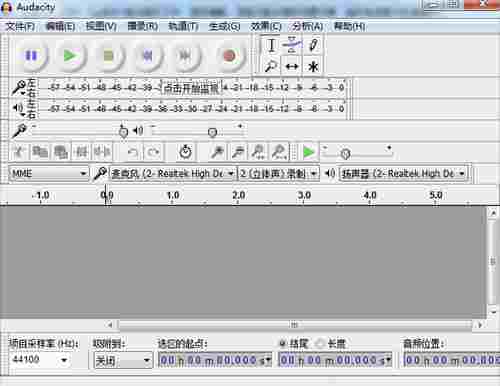
Task: Click the Paste icon in edit toolbar
Action: click(61, 152)
